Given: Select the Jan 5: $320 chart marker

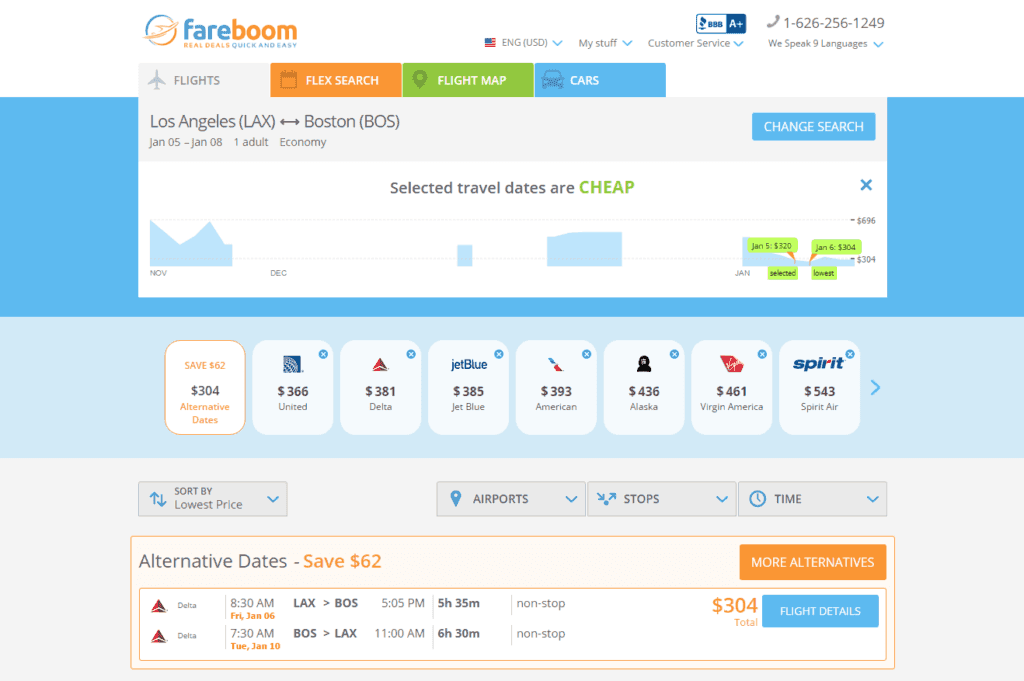Looking at the screenshot, I should click(x=771, y=245).
